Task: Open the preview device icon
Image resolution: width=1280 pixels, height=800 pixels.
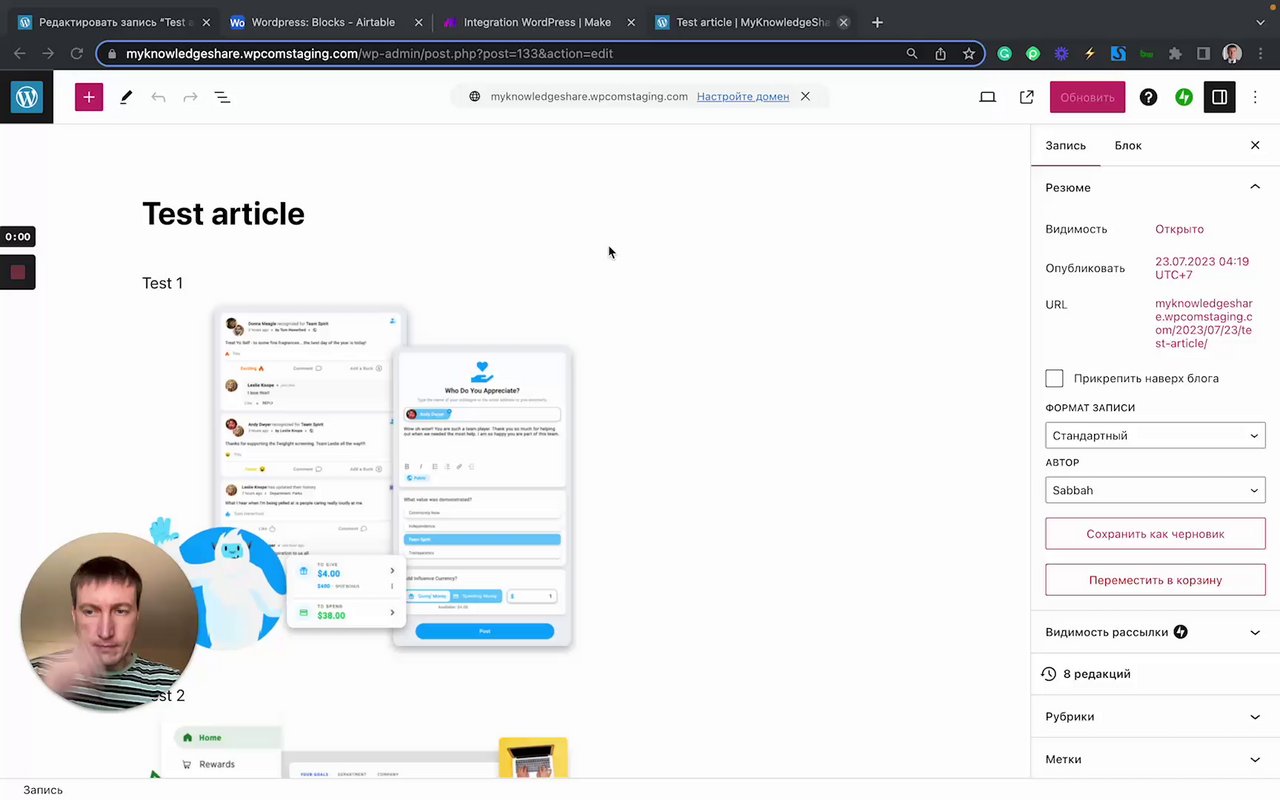Action: [x=988, y=97]
